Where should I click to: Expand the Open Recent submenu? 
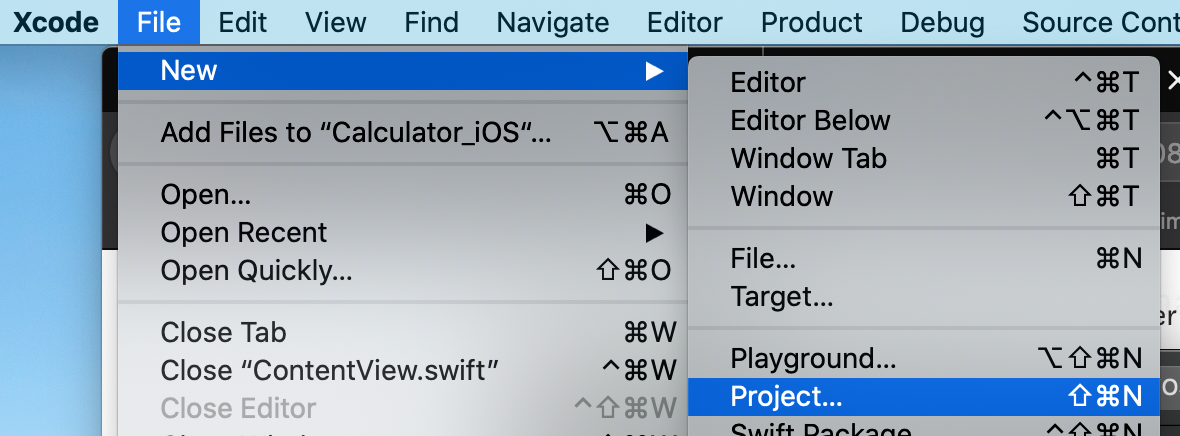pyautogui.click(x=654, y=233)
